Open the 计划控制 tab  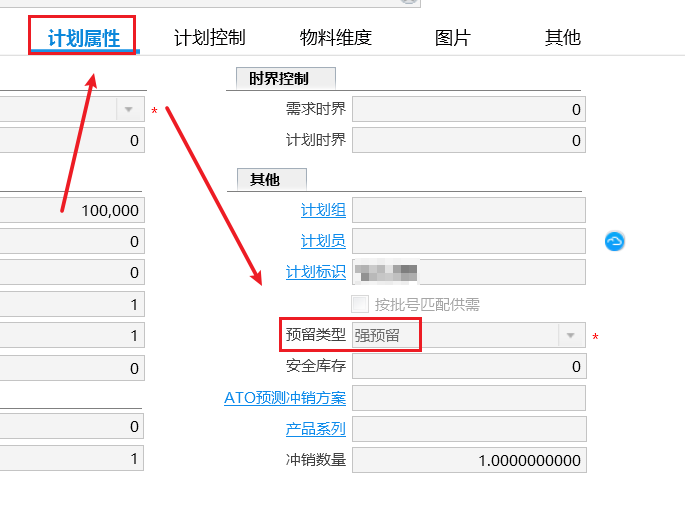pos(209,38)
